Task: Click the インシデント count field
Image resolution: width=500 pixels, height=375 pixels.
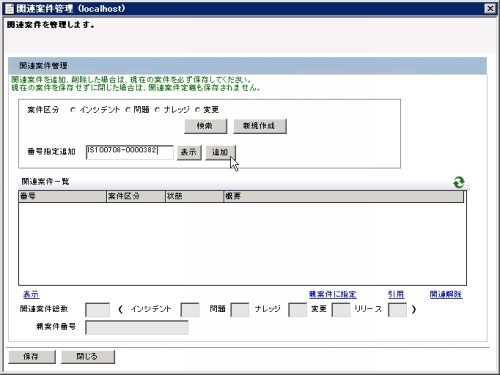Action: tap(190, 310)
